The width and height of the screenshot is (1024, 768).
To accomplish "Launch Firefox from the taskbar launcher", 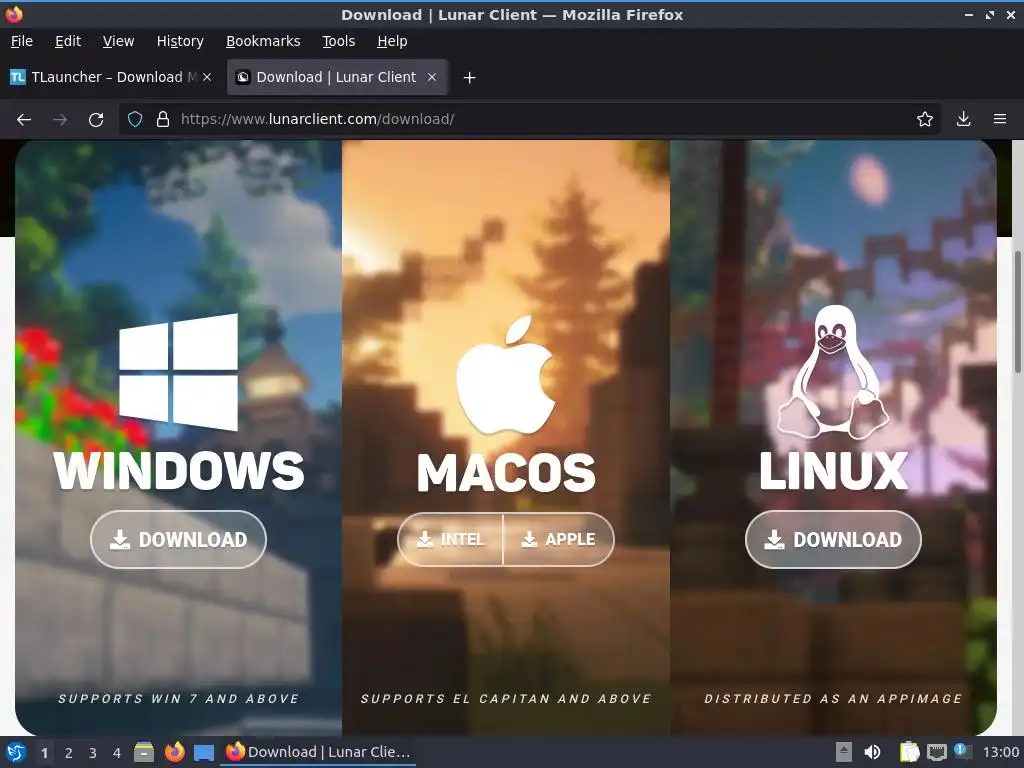I will pos(174,752).
